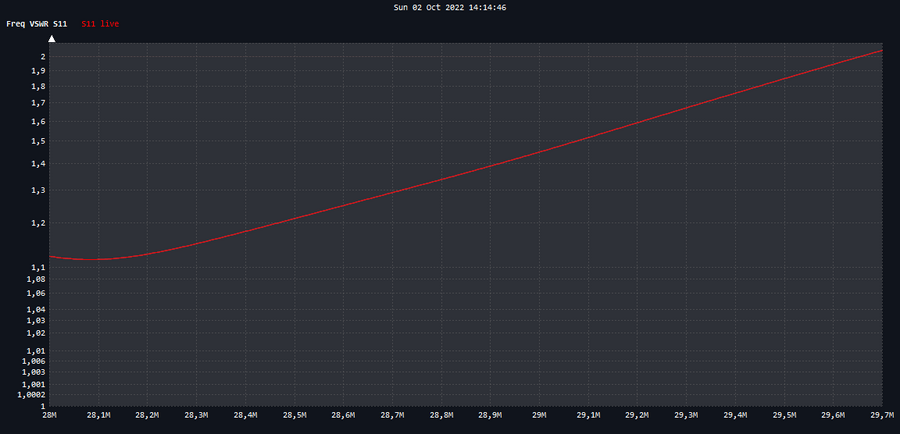The height and width of the screenshot is (434, 900).
Task: Click the 1,01 label on VSWR axis
Action: coord(36,351)
